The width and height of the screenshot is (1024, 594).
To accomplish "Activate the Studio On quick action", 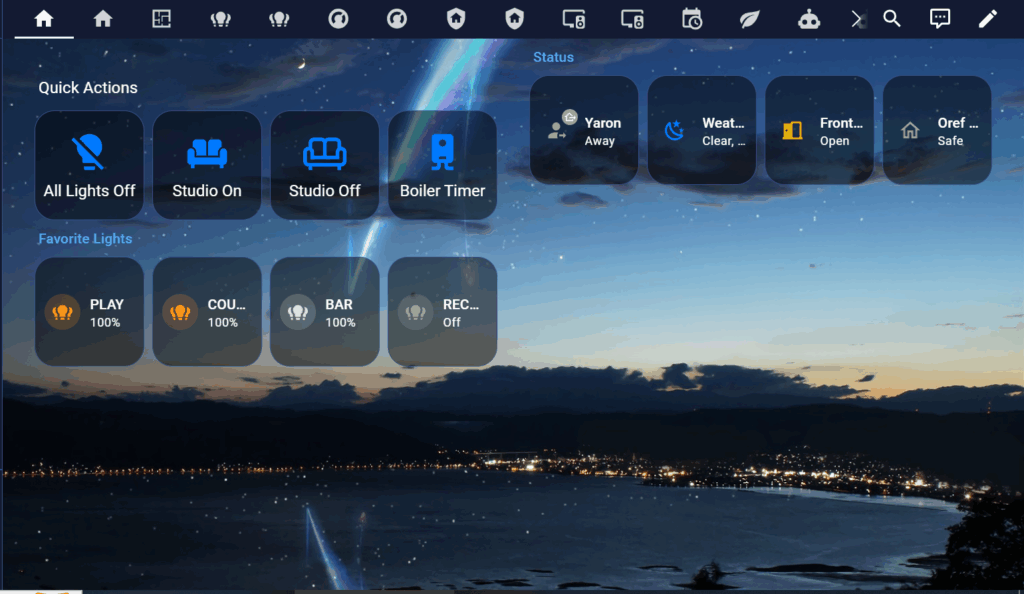I will click(207, 165).
